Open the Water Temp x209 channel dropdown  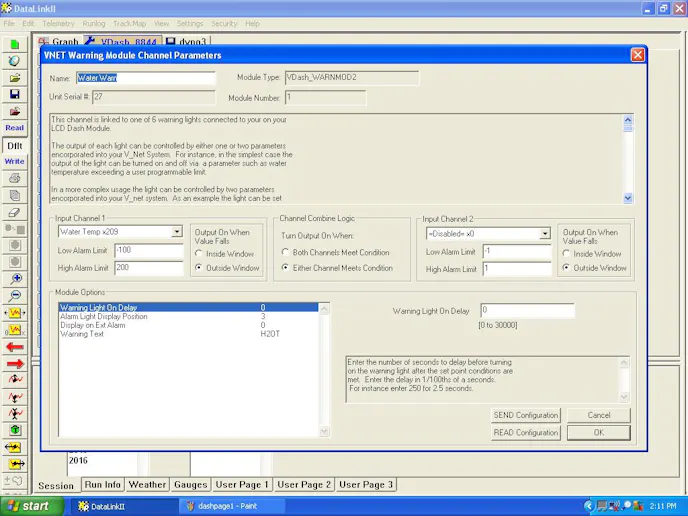point(177,232)
